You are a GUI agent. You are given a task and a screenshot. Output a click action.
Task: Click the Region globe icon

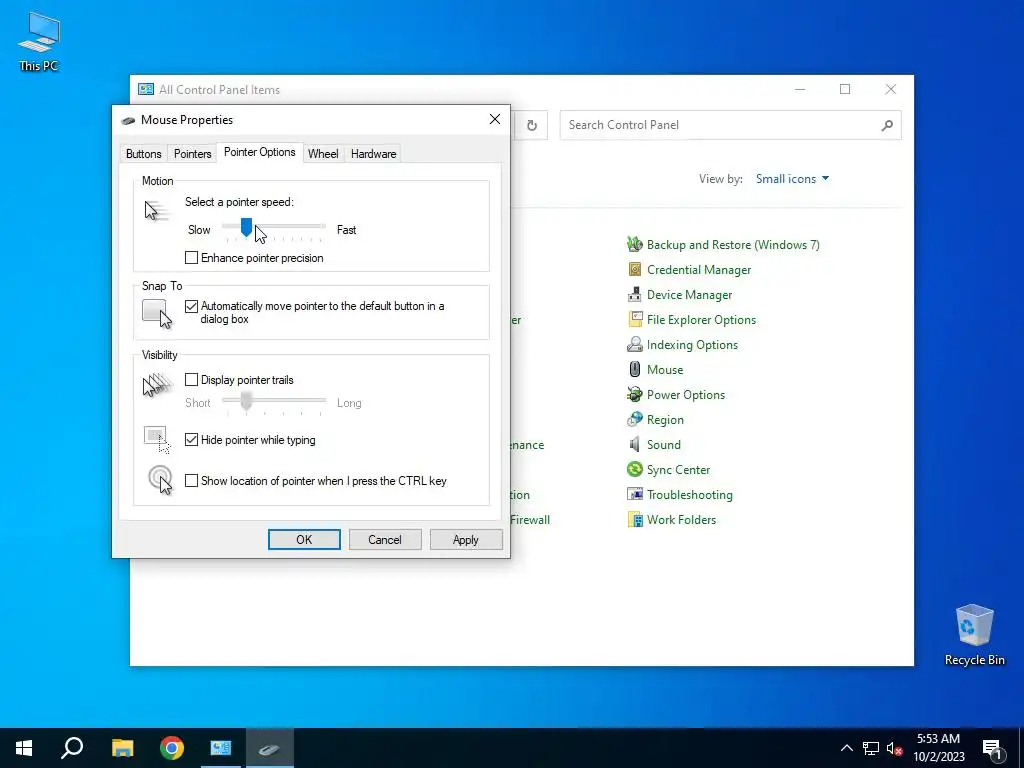coord(634,420)
